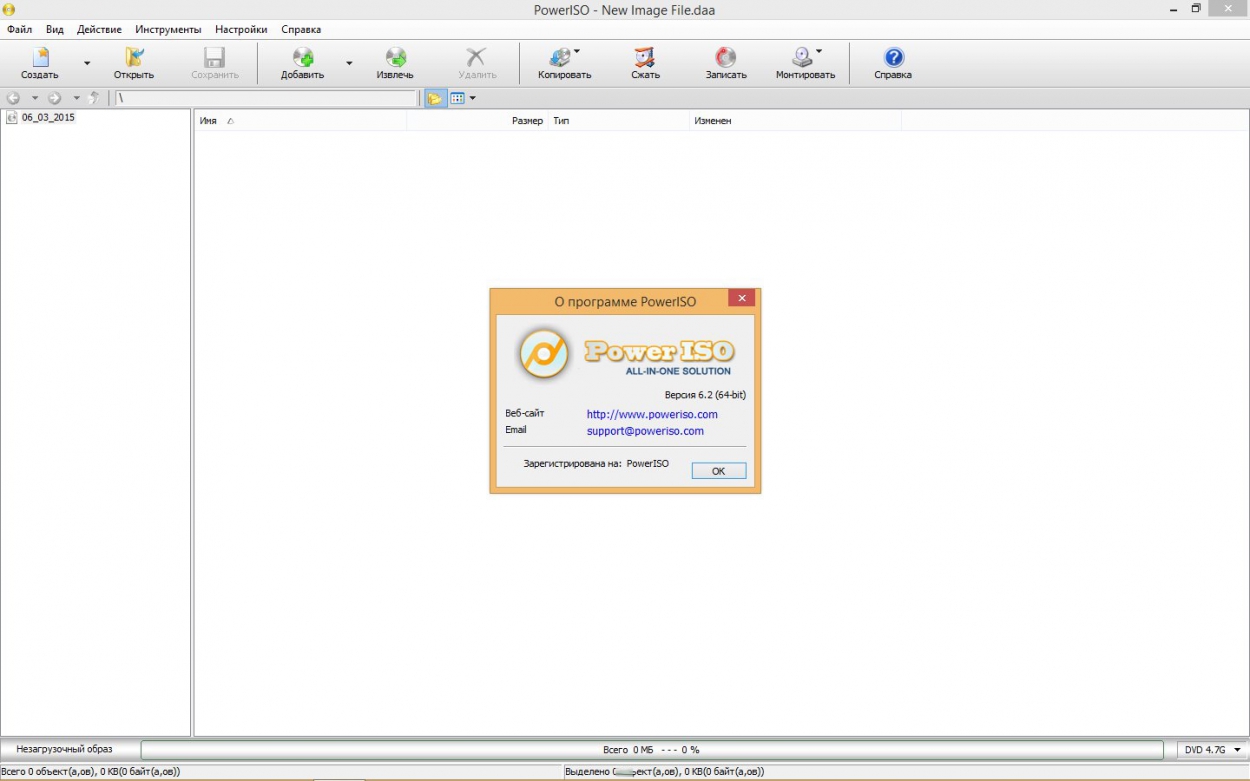Image resolution: width=1250 pixels, height=781 pixels.
Task: Click the Сжать (Compress) toolbar icon
Action: pos(645,63)
